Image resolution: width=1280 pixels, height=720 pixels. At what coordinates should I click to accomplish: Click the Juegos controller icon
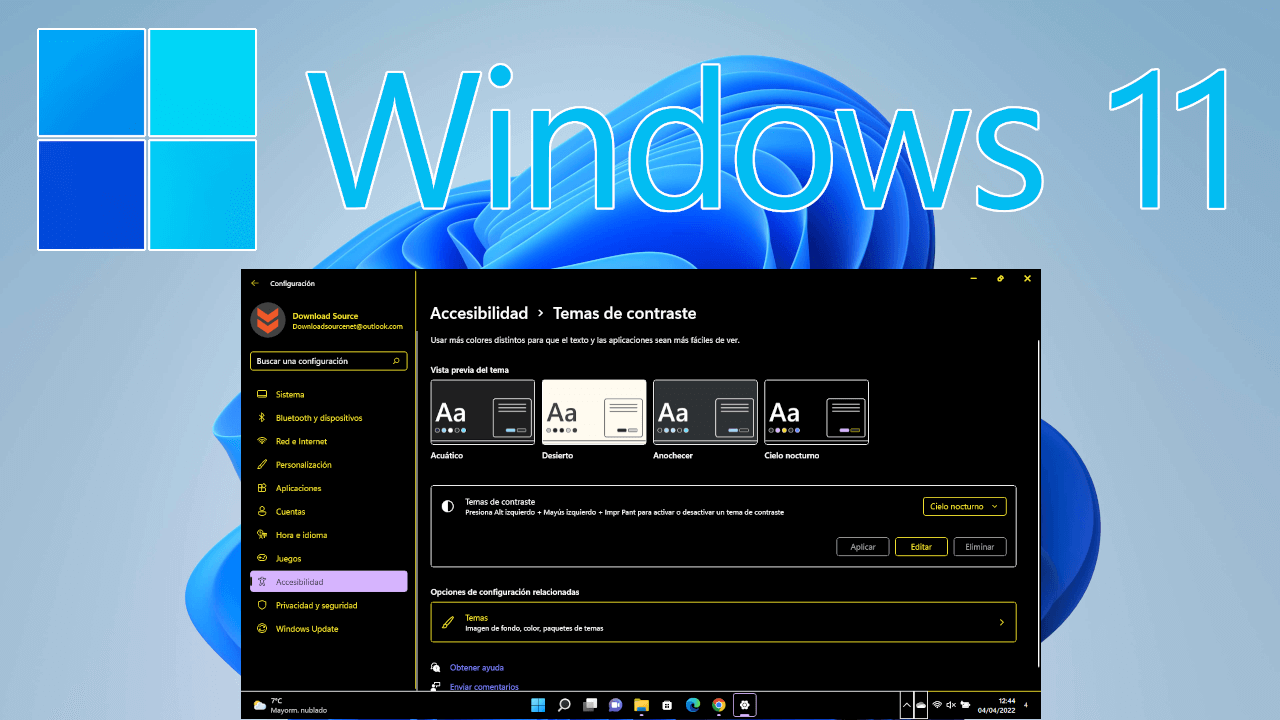tap(262, 559)
